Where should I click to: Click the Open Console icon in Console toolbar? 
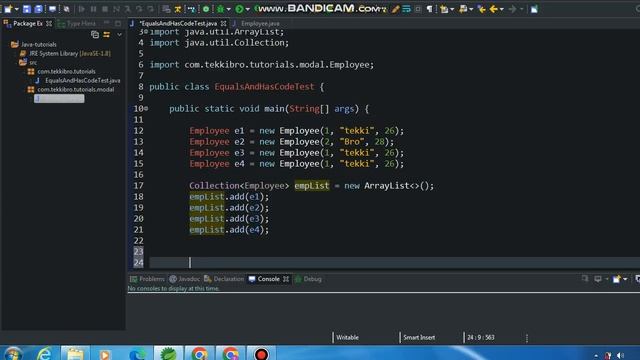click(616, 279)
